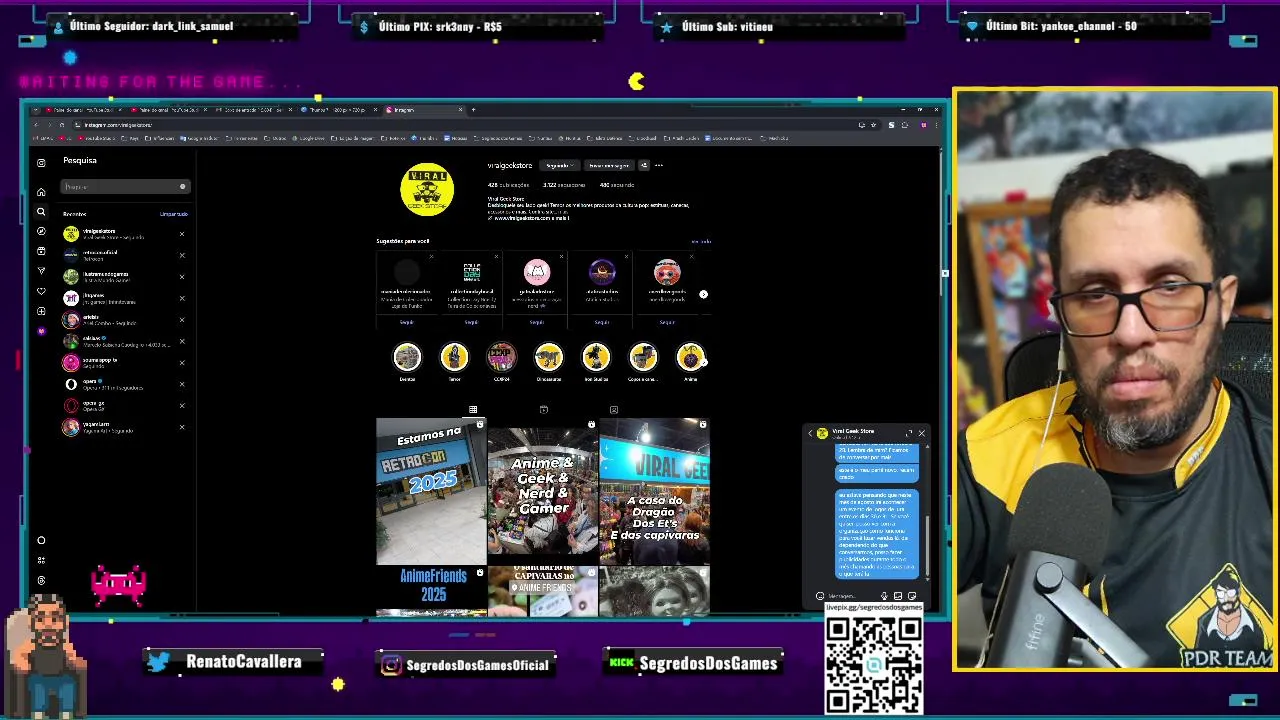Click the image attach icon in the chat

(x=898, y=596)
